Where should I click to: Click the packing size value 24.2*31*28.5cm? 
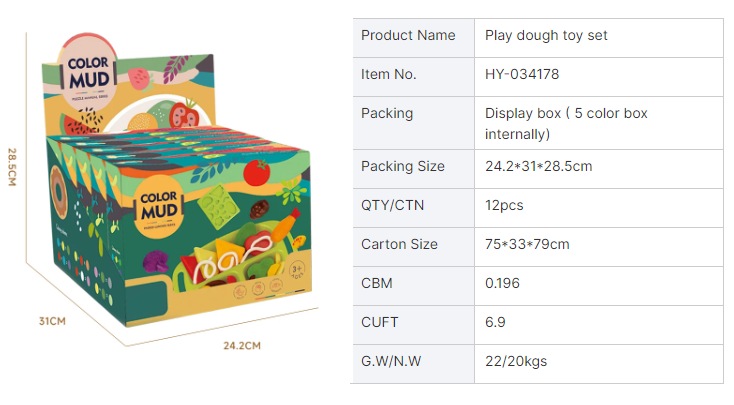(x=538, y=166)
